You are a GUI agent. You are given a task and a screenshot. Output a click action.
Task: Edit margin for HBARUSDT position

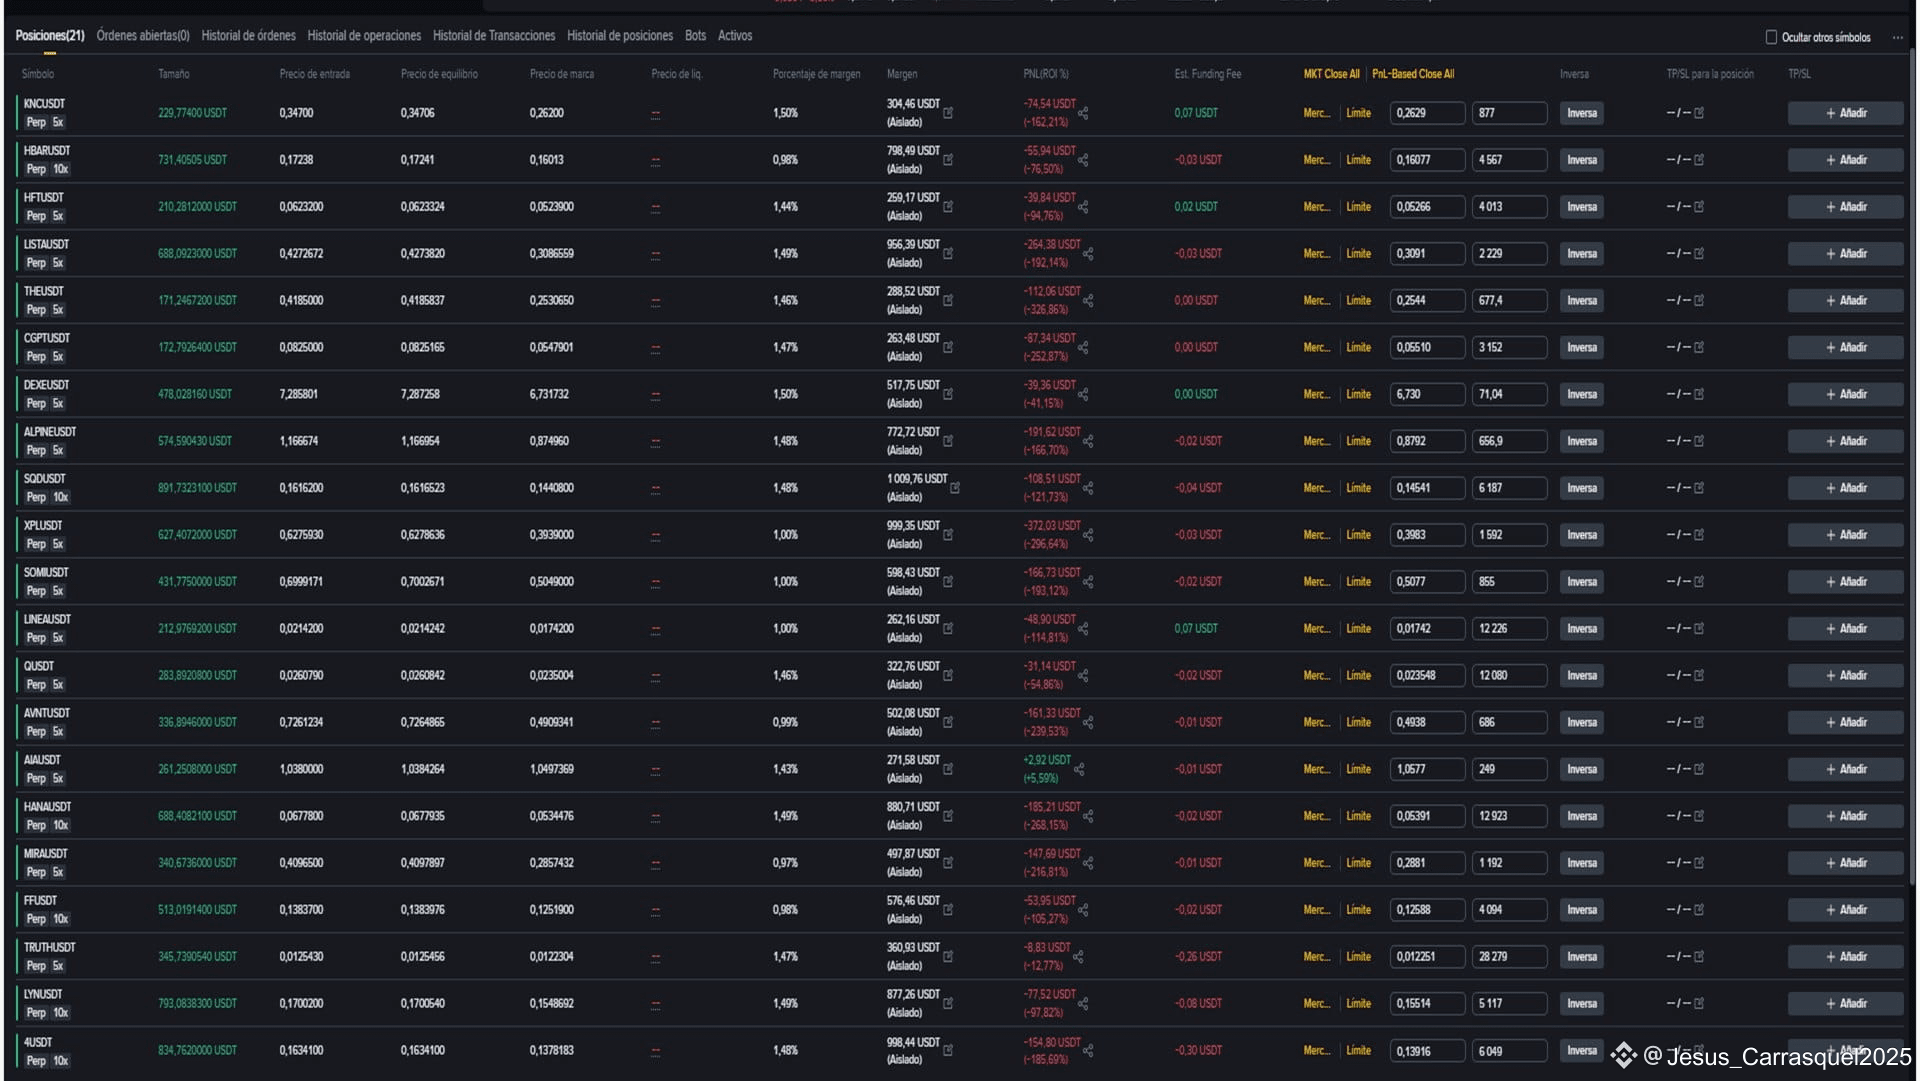pos(948,160)
